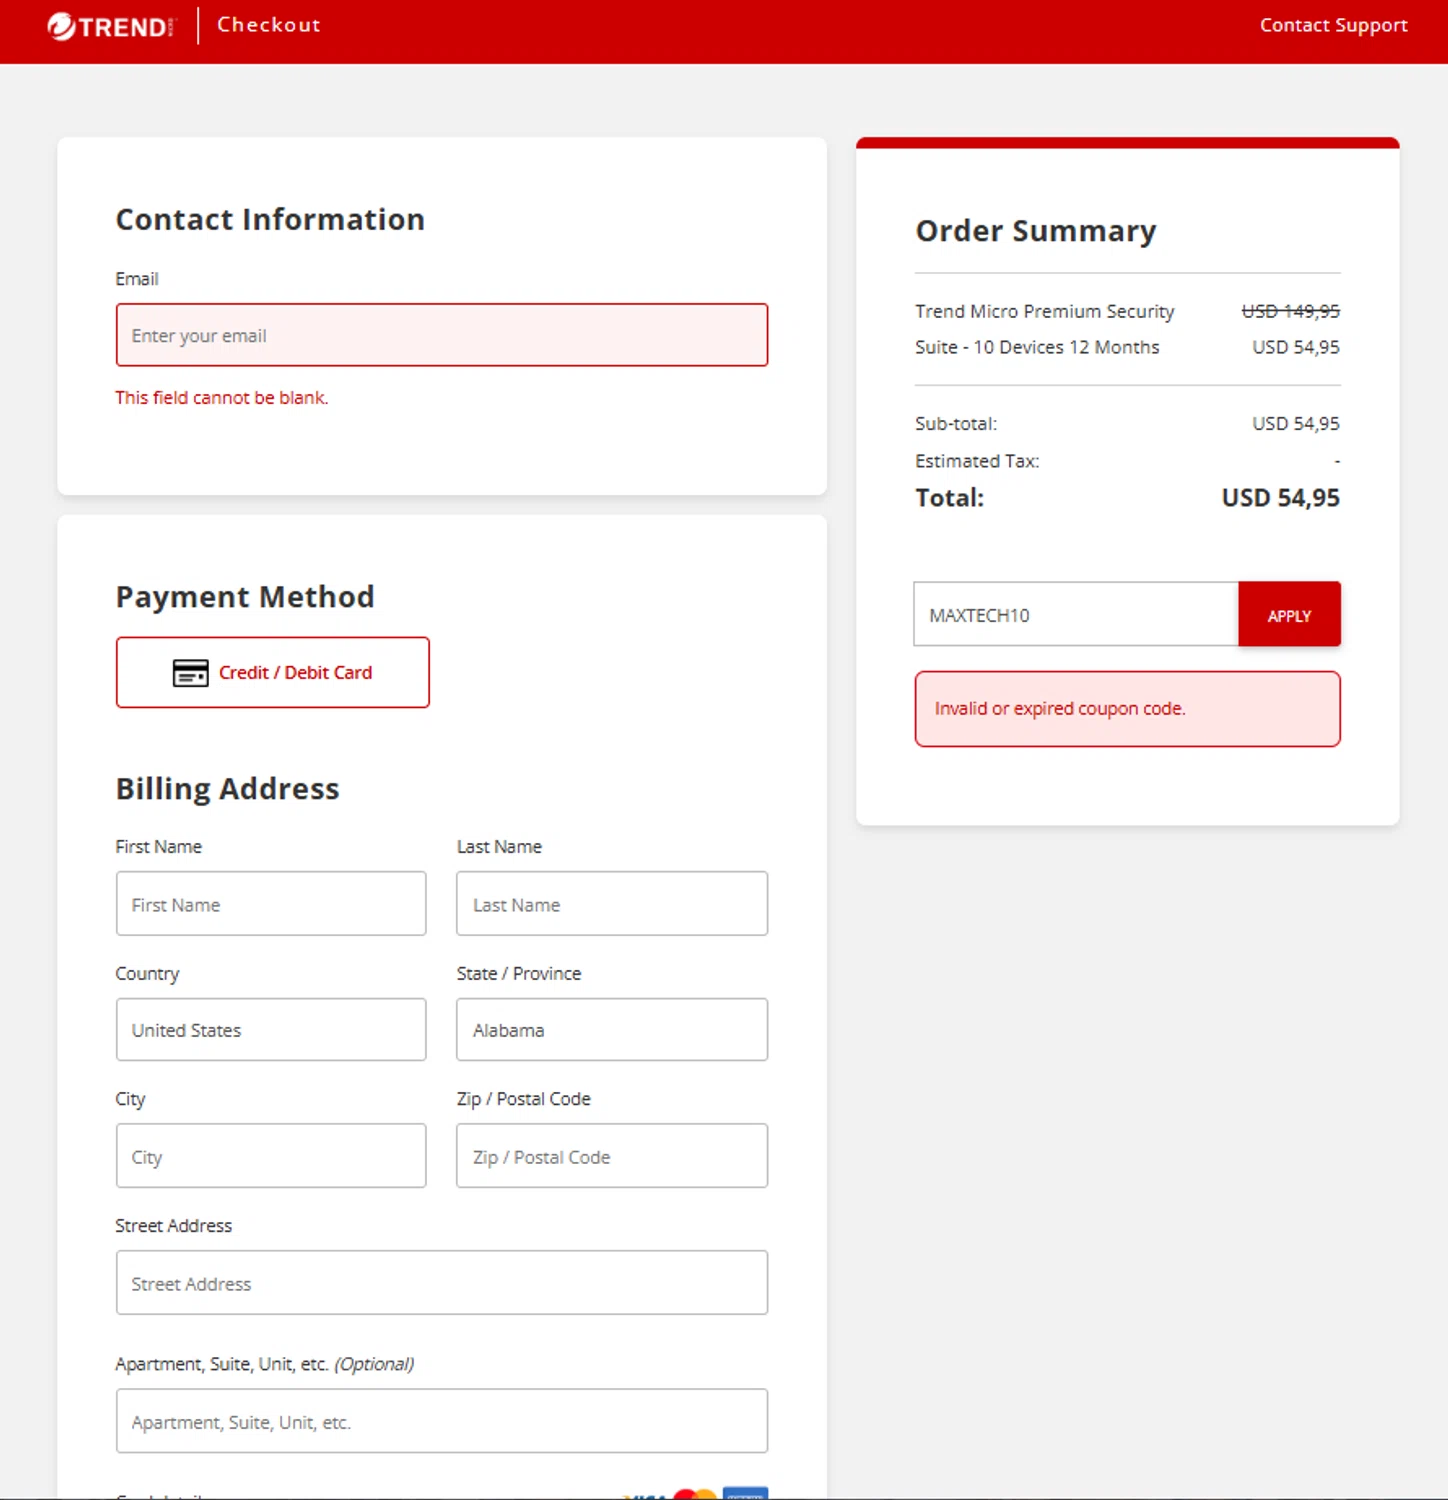Click the Checkout header label

[x=269, y=25]
